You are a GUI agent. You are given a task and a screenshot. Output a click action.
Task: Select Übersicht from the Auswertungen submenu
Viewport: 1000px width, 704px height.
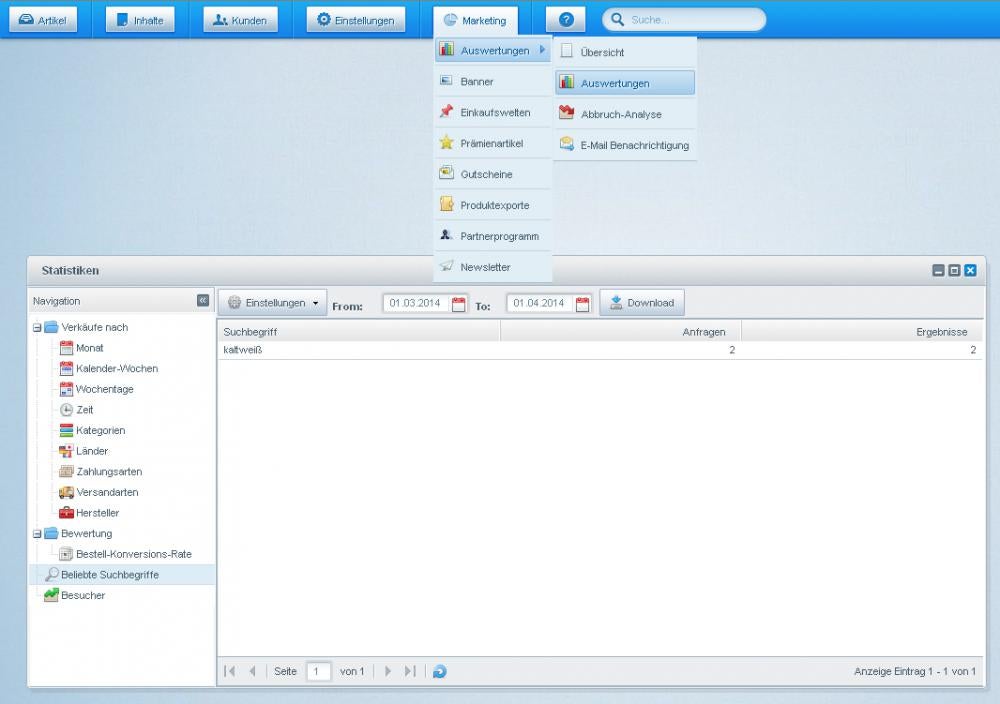click(604, 51)
